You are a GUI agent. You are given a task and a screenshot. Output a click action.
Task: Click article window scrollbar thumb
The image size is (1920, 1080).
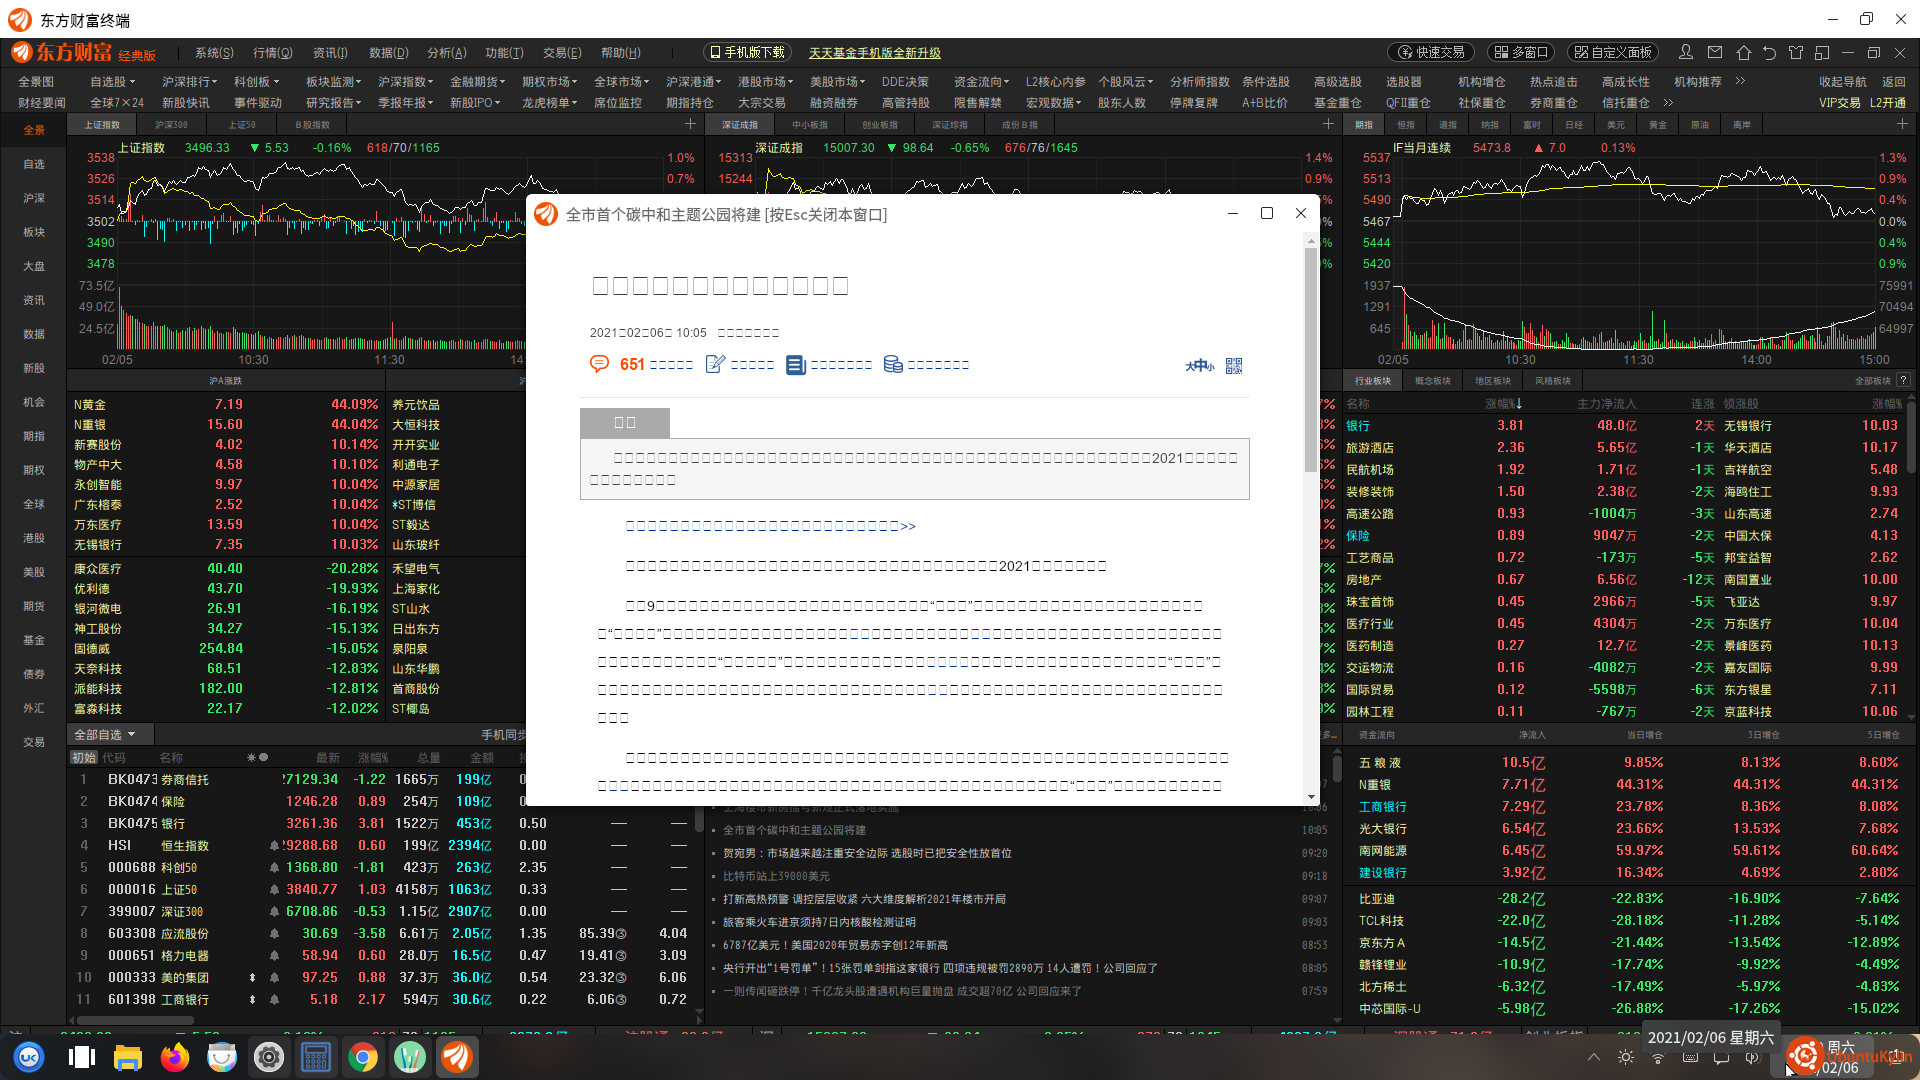(1311, 360)
